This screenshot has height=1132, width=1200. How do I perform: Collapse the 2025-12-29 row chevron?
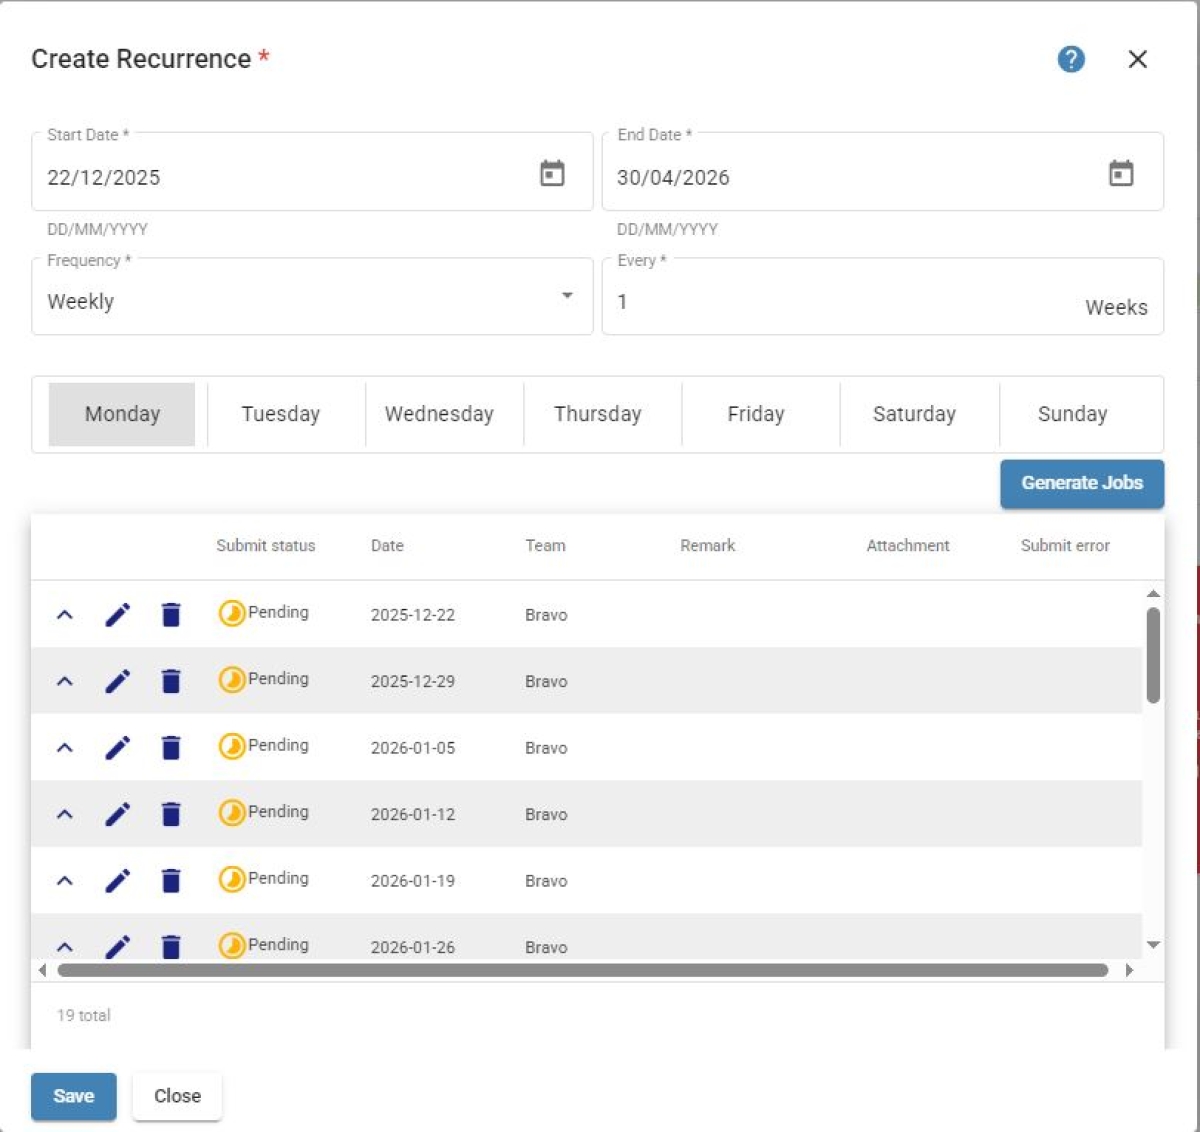(x=65, y=682)
